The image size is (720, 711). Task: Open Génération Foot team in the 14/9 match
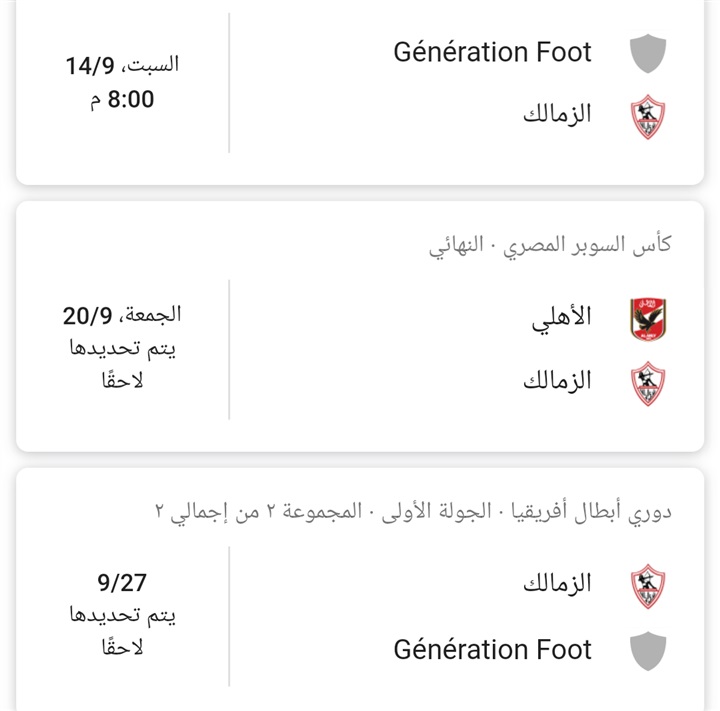pyautogui.click(x=492, y=52)
